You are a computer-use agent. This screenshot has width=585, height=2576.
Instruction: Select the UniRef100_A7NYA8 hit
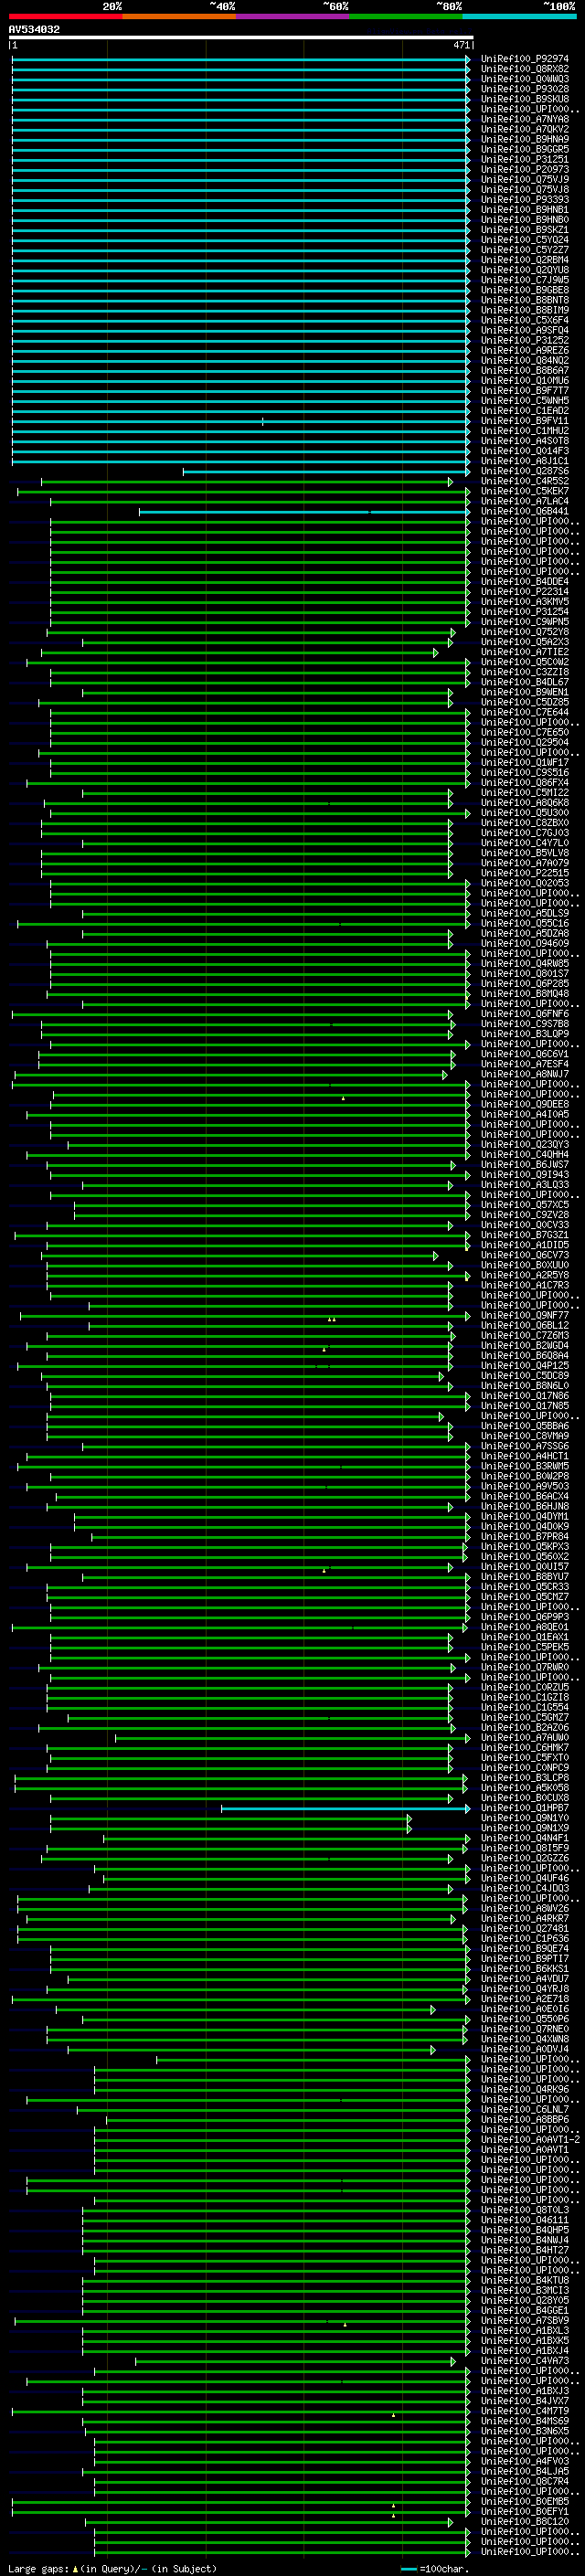click(524, 119)
